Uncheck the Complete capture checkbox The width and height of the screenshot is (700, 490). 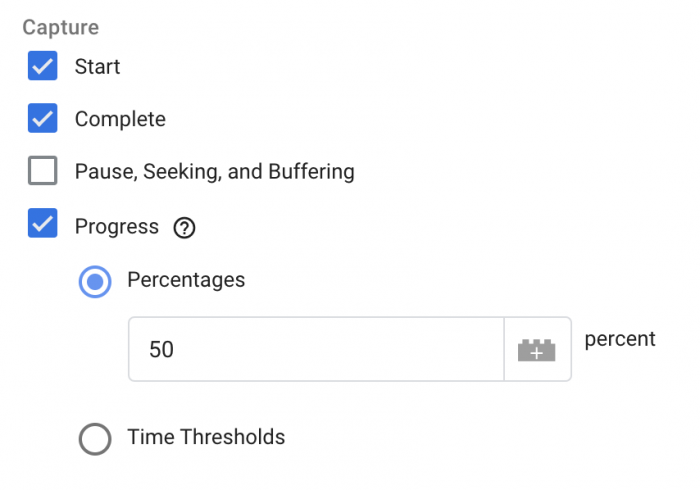(x=42, y=118)
